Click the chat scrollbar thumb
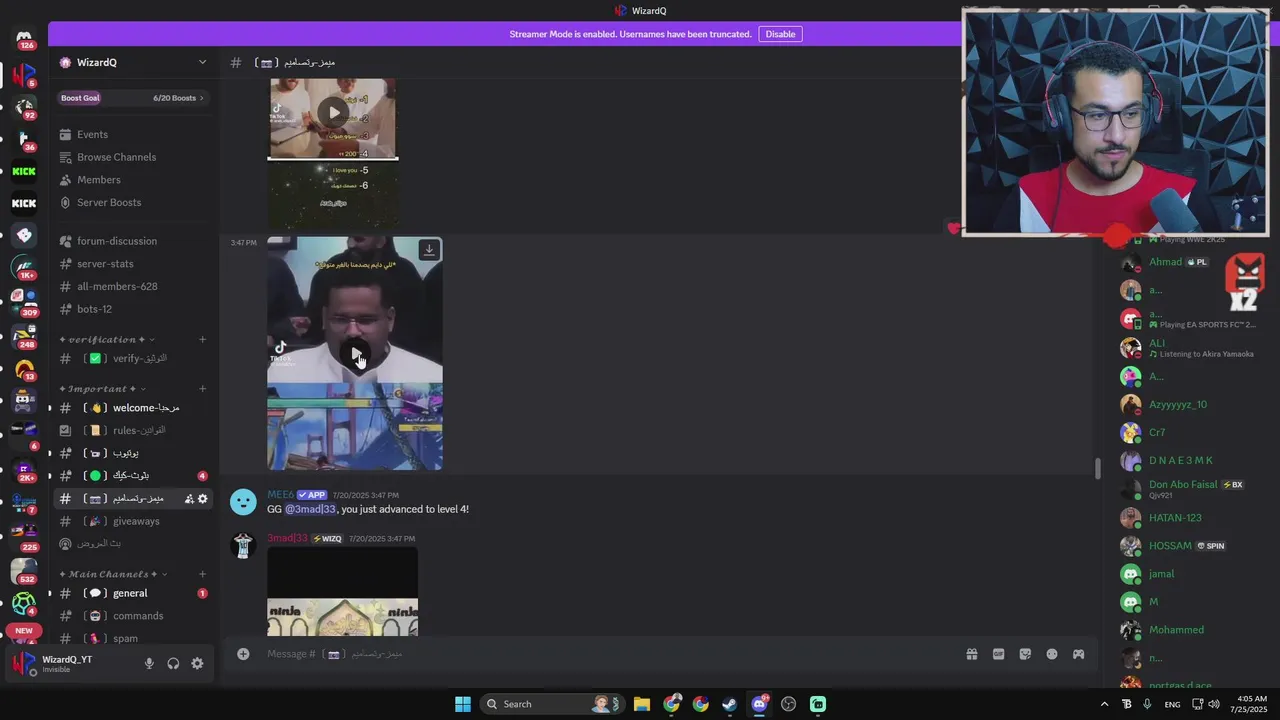This screenshot has height=720, width=1280. pos(1097,467)
